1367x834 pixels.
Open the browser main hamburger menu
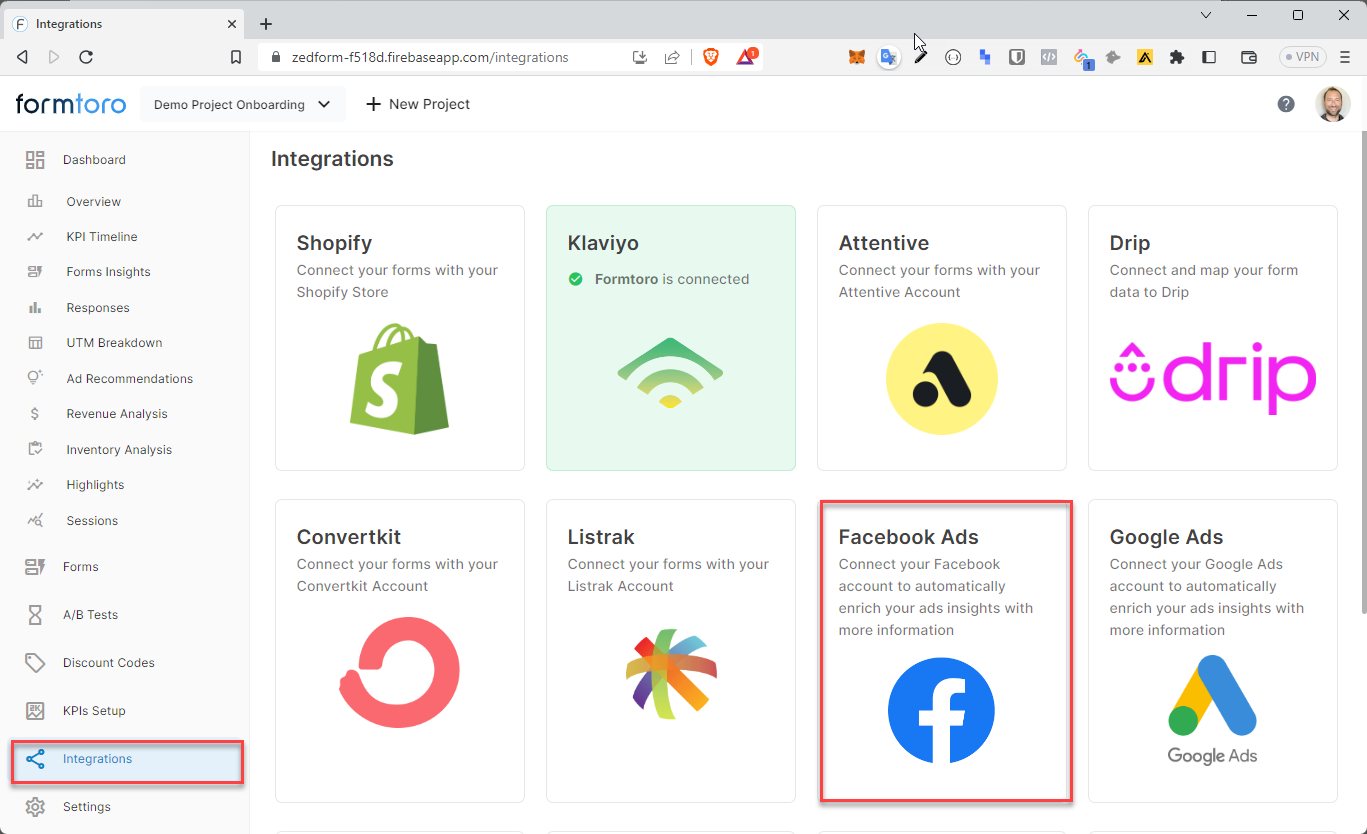pyautogui.click(x=1345, y=57)
